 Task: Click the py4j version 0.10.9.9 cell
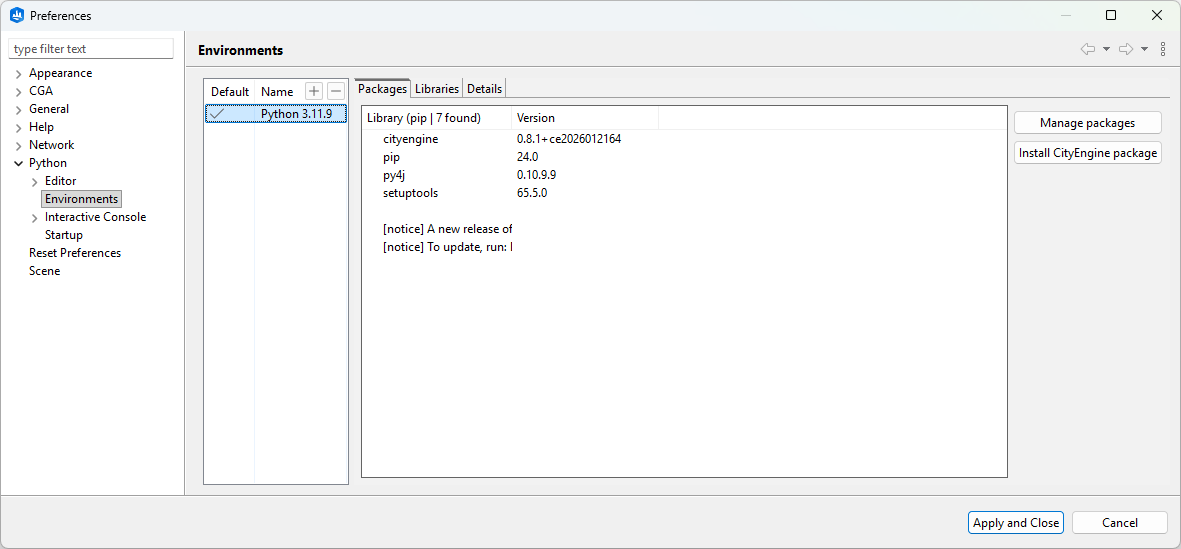[x=536, y=175]
